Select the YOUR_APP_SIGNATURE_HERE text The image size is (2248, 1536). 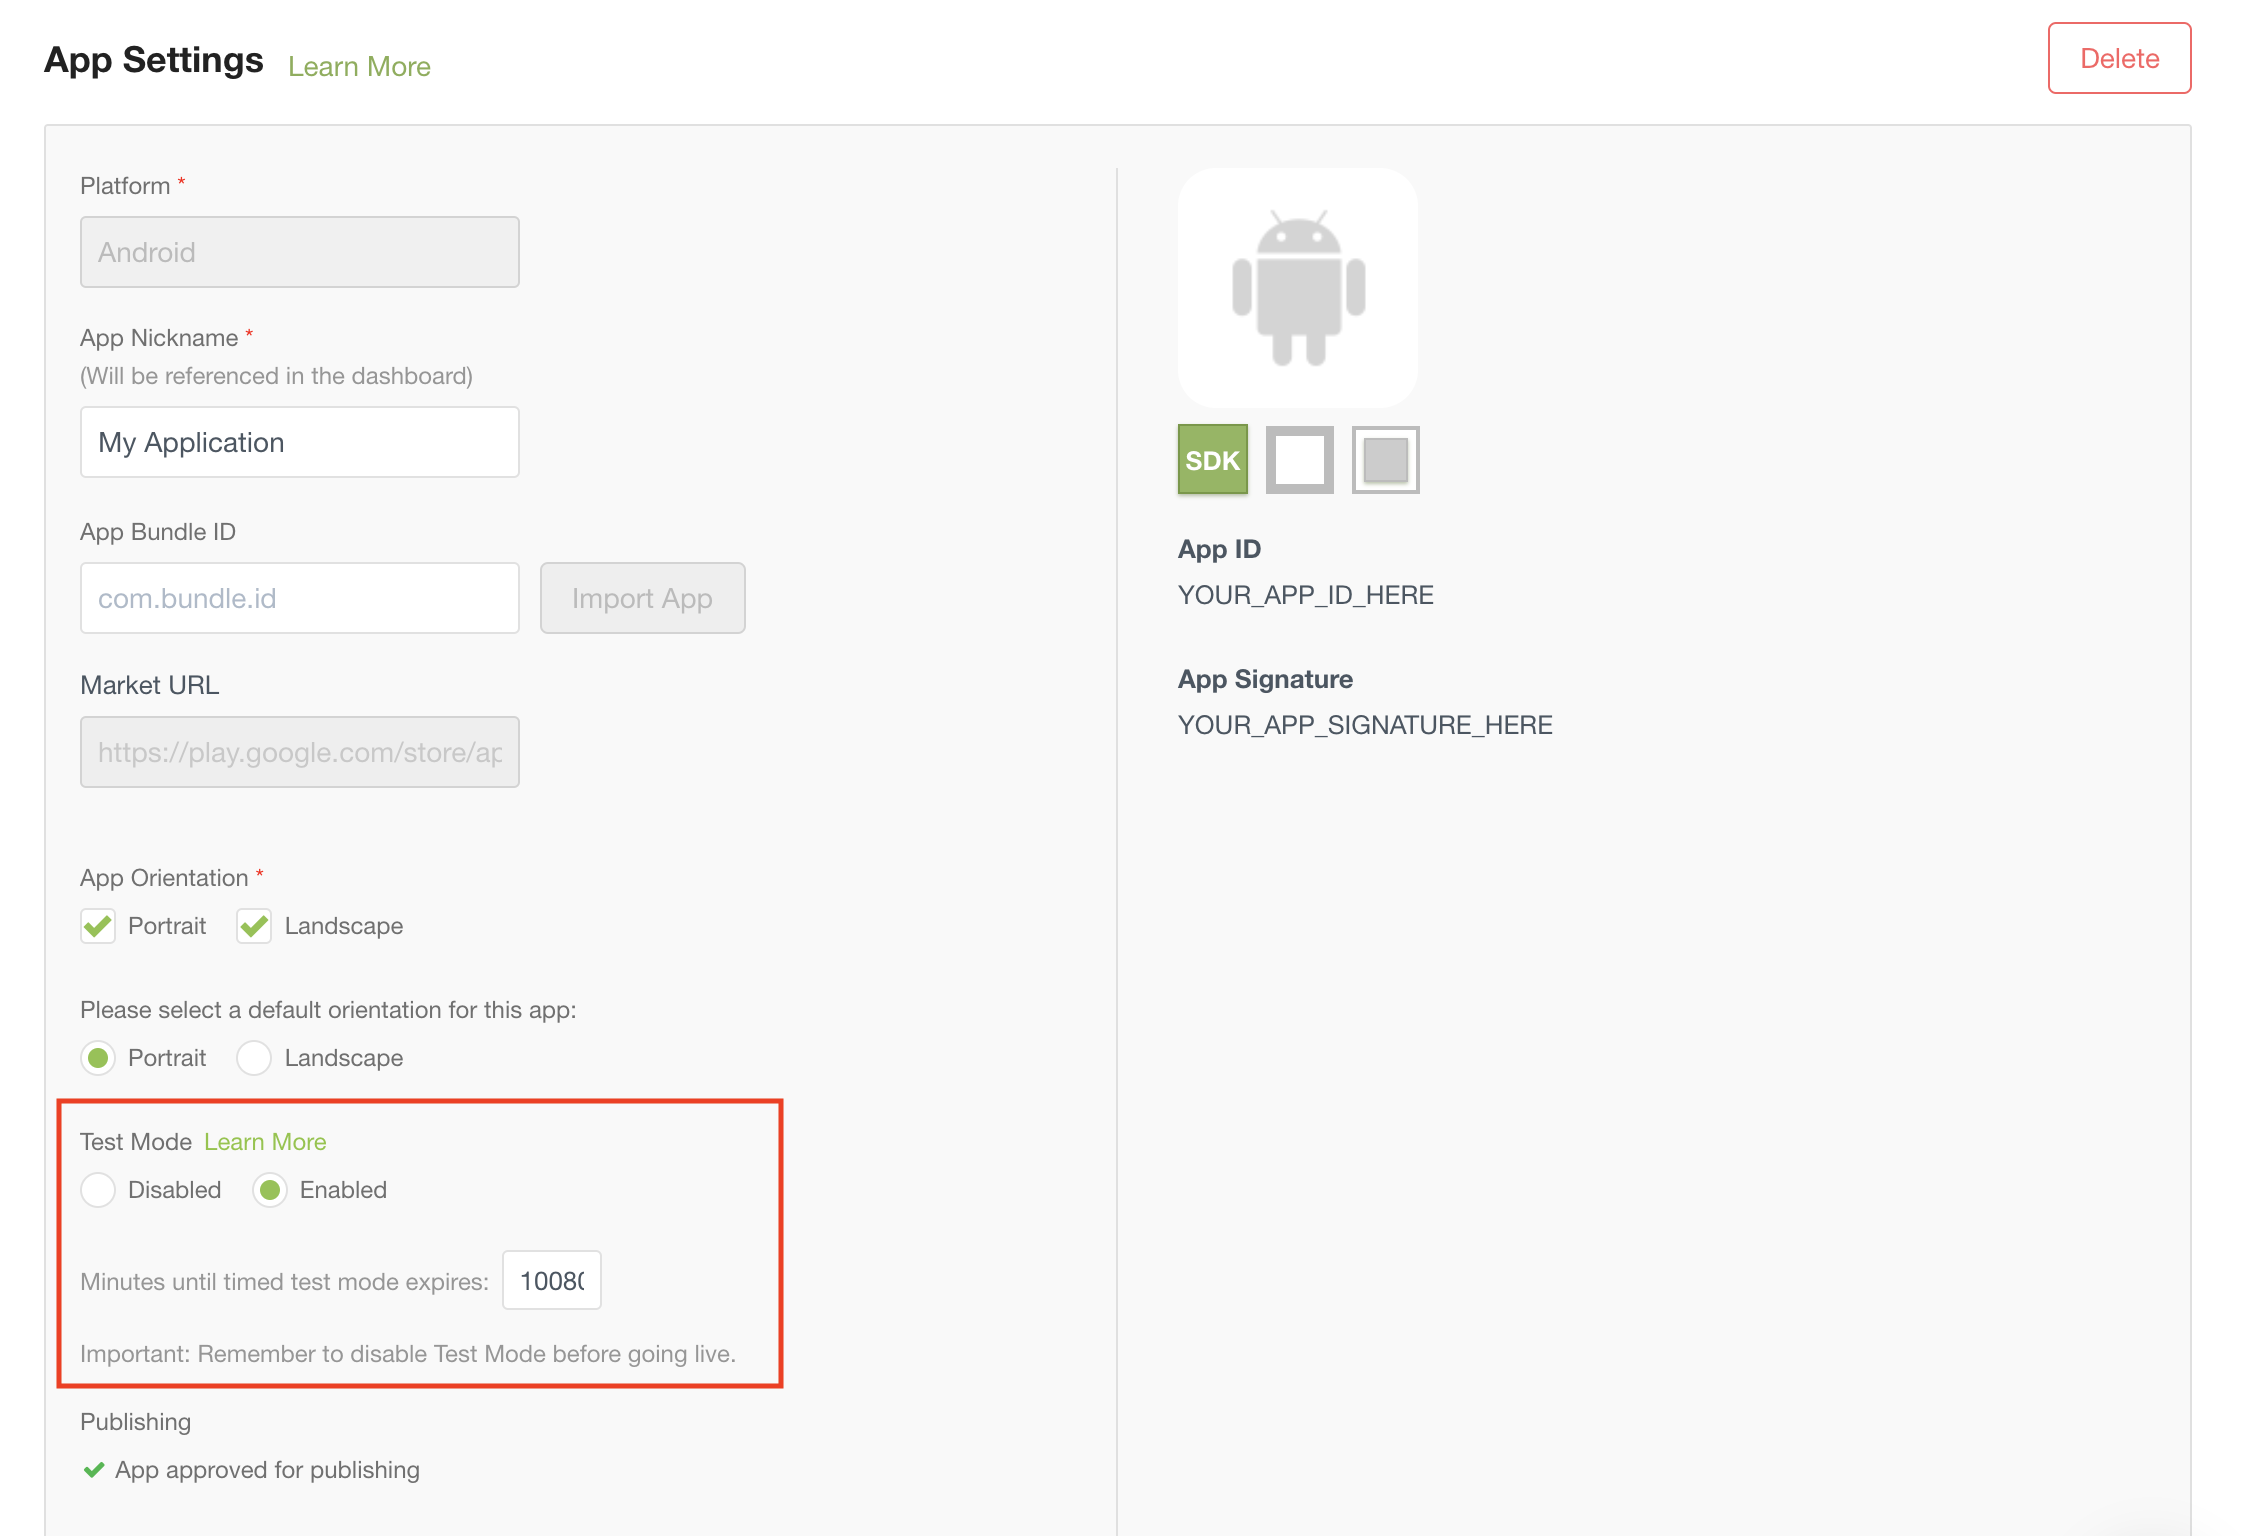pos(1365,724)
